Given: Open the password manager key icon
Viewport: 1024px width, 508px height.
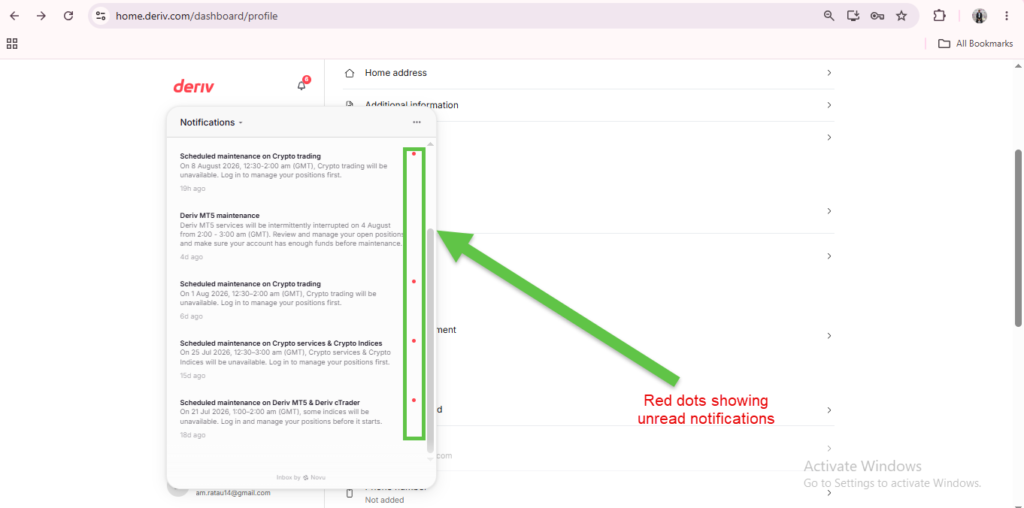Looking at the screenshot, I should point(877,16).
